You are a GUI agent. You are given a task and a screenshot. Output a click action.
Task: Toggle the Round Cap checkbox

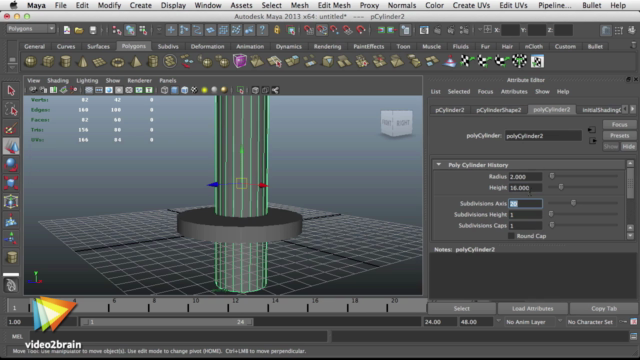[x=511, y=236]
